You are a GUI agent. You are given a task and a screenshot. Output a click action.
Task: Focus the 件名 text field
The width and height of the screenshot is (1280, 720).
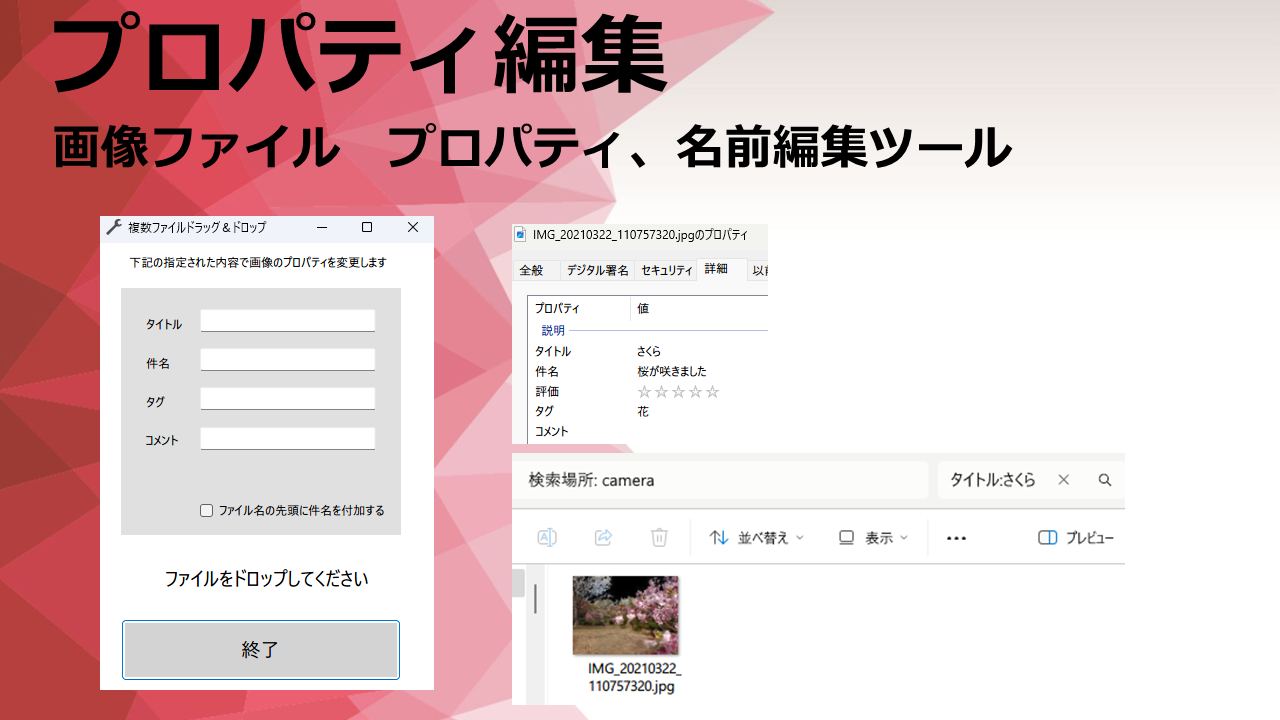[x=287, y=360]
